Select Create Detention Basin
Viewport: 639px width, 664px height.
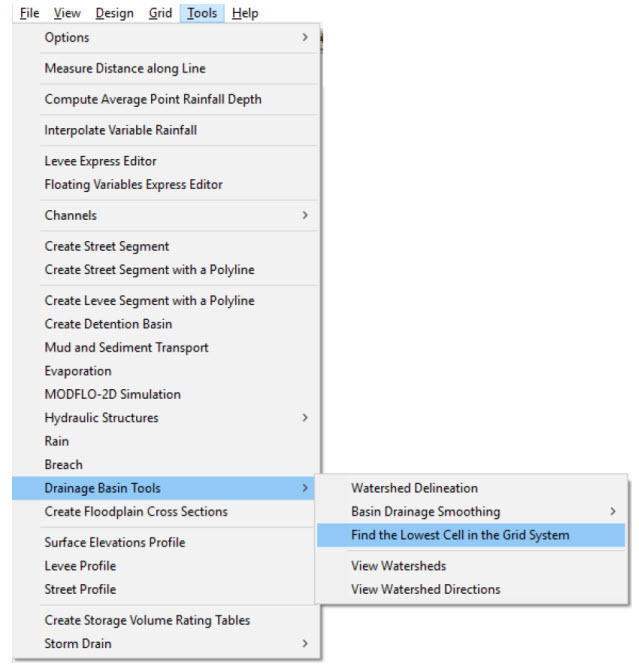click(x=108, y=324)
